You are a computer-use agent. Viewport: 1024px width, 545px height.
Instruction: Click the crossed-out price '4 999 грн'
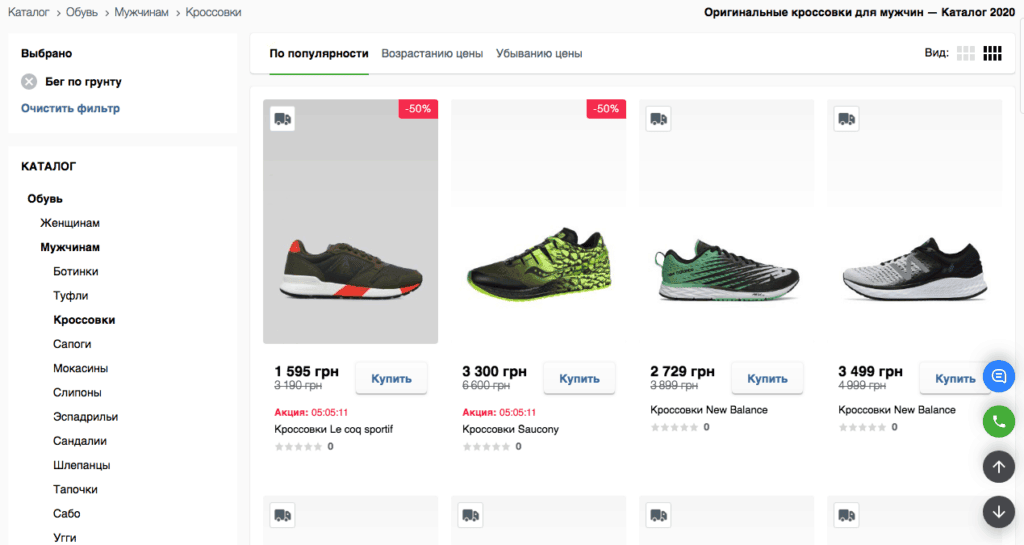coord(862,386)
